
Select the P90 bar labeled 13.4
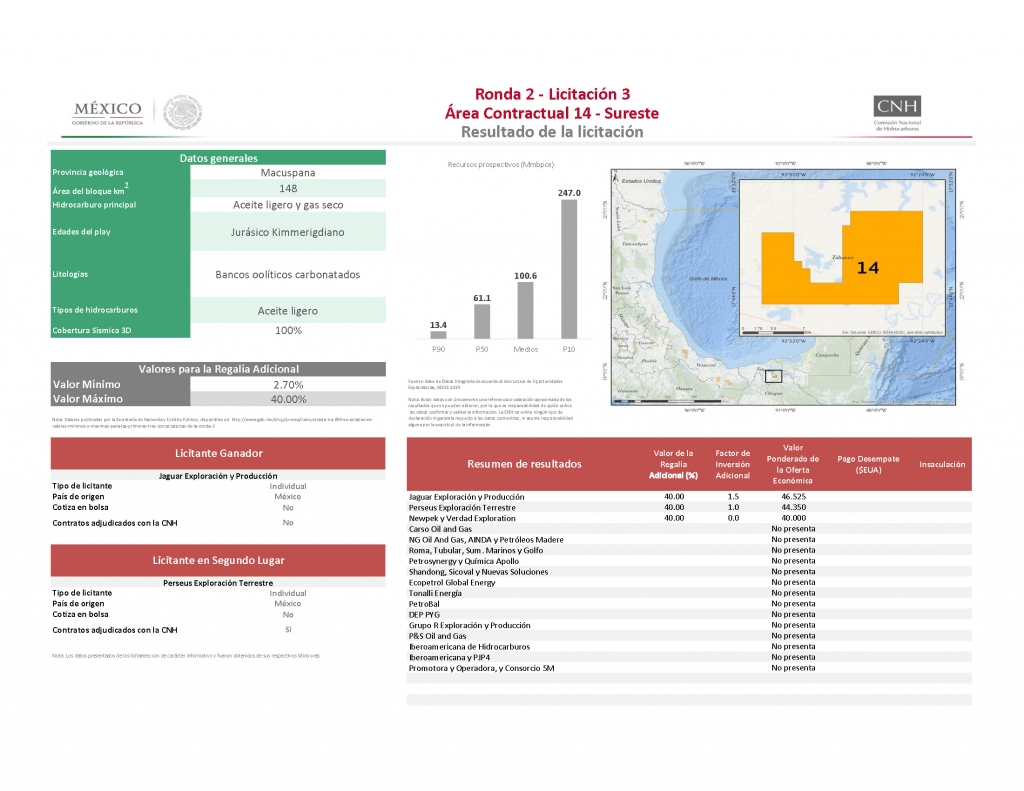coord(438,335)
